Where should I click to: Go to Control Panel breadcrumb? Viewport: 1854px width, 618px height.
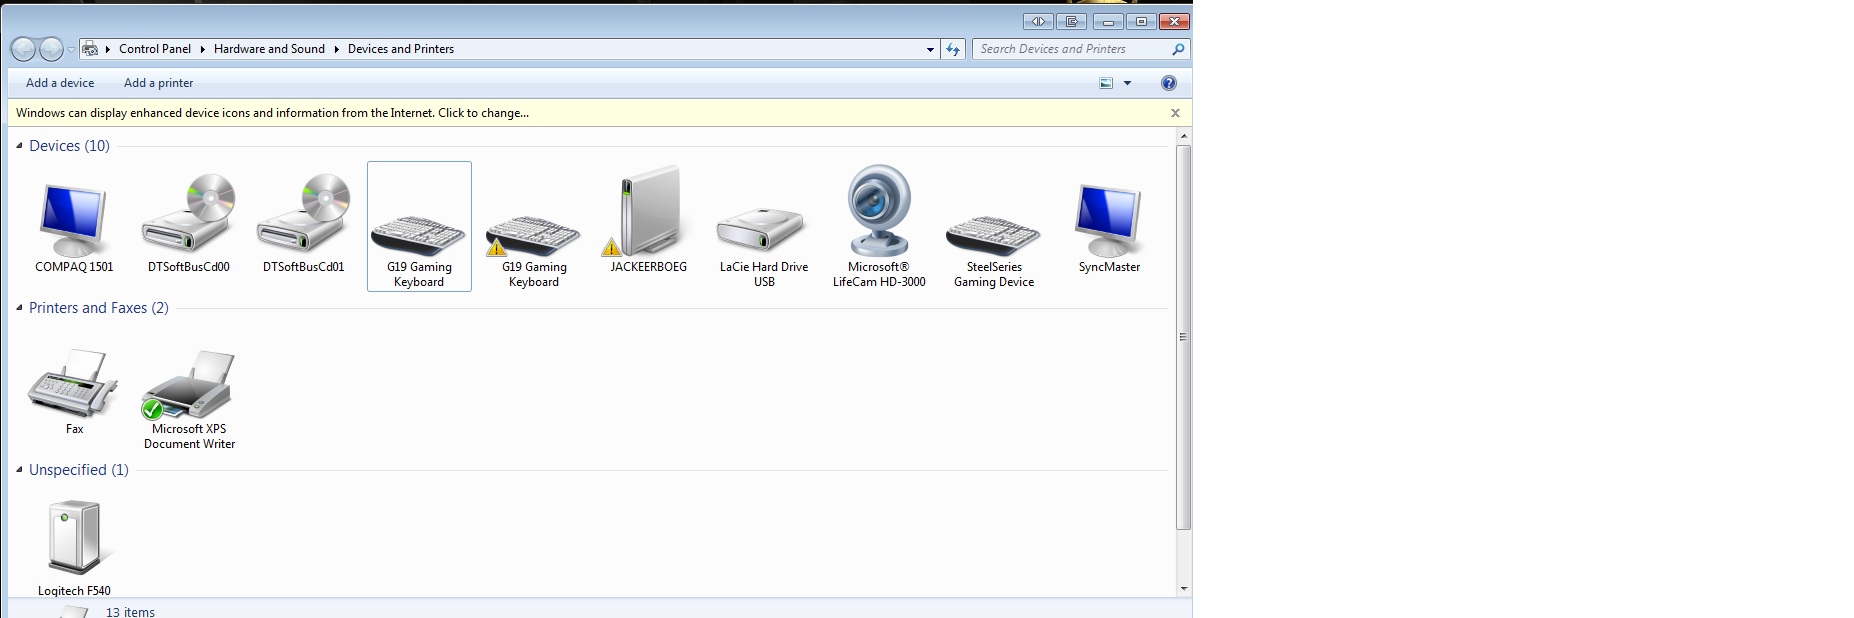pos(155,49)
